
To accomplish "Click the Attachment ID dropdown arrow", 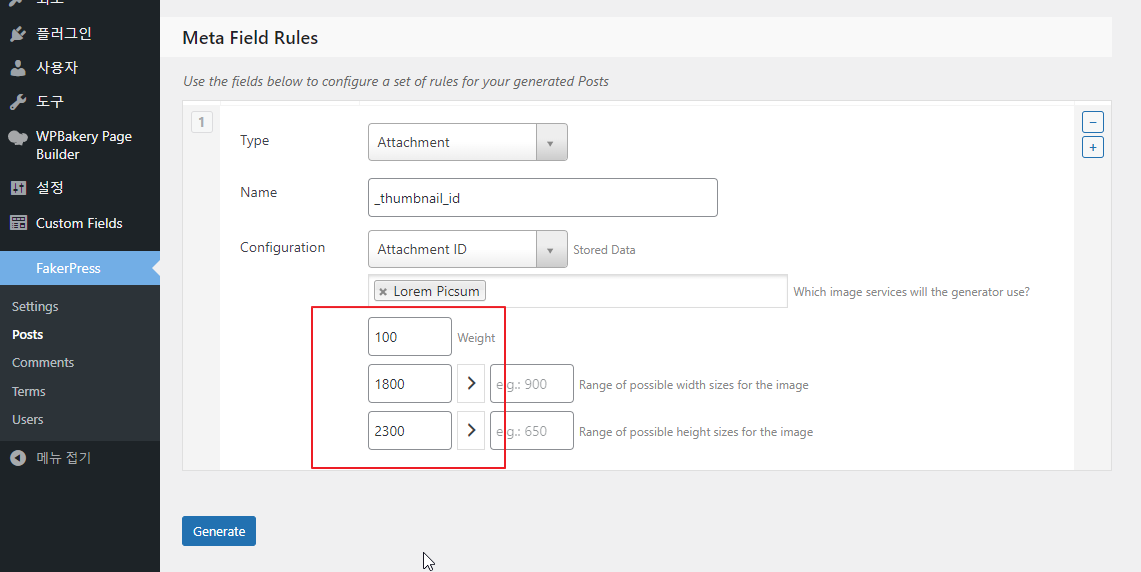I will [551, 250].
